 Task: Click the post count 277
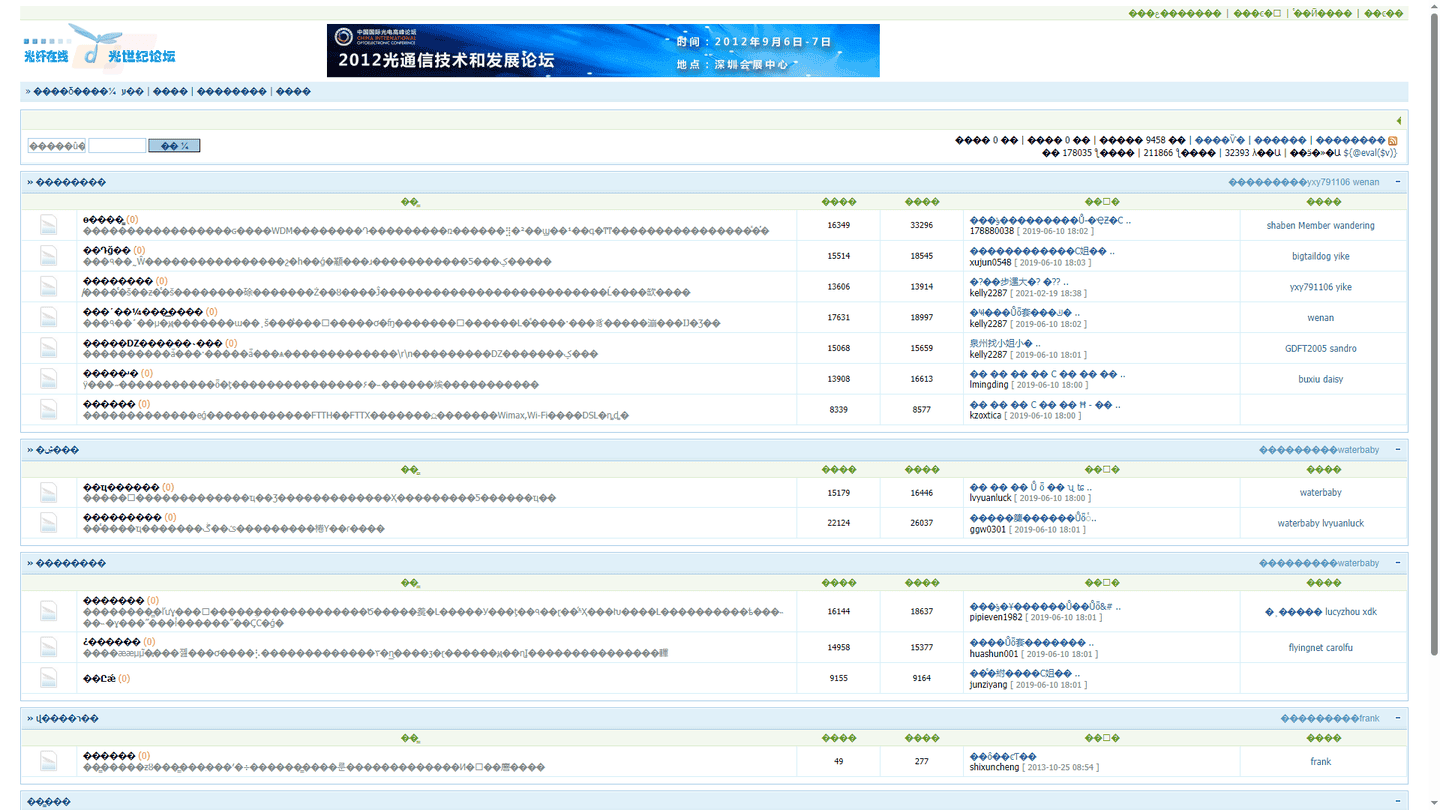(x=921, y=762)
